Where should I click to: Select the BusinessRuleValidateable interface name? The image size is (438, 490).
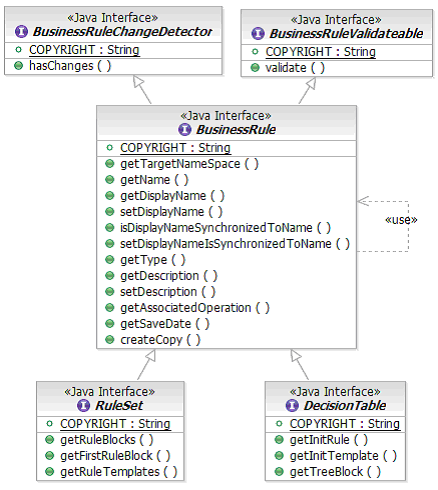coord(346,33)
